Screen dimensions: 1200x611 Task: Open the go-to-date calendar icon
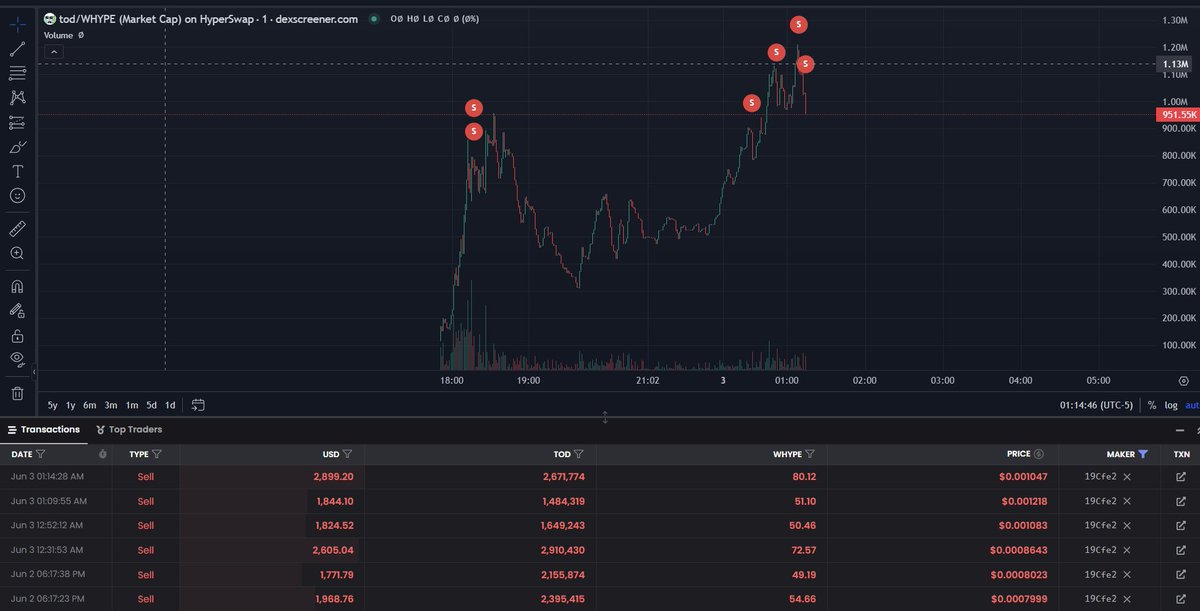[x=198, y=405]
